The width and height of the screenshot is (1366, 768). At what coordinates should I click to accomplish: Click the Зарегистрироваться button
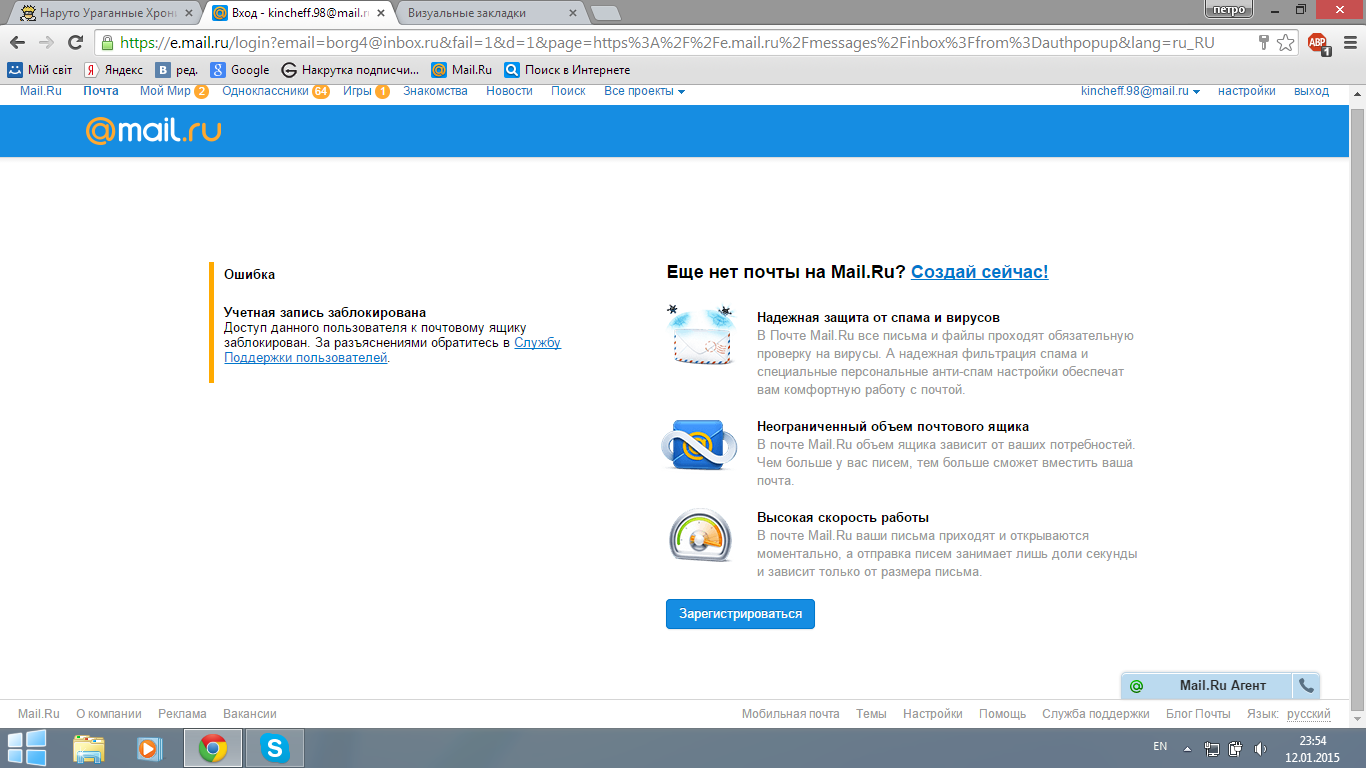click(740, 614)
